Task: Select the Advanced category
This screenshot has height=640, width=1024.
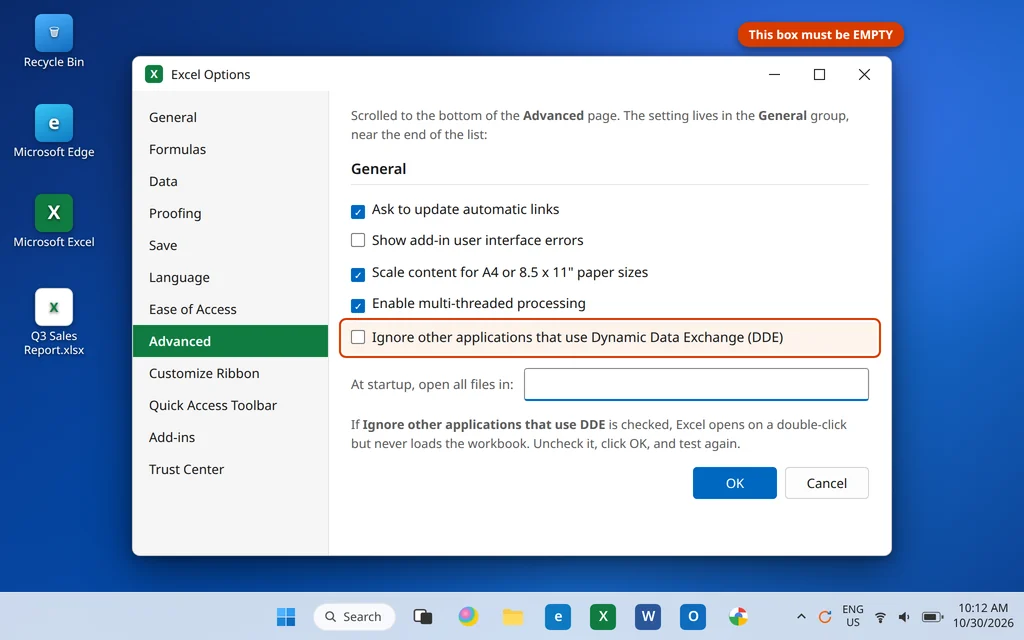Action: tap(230, 342)
